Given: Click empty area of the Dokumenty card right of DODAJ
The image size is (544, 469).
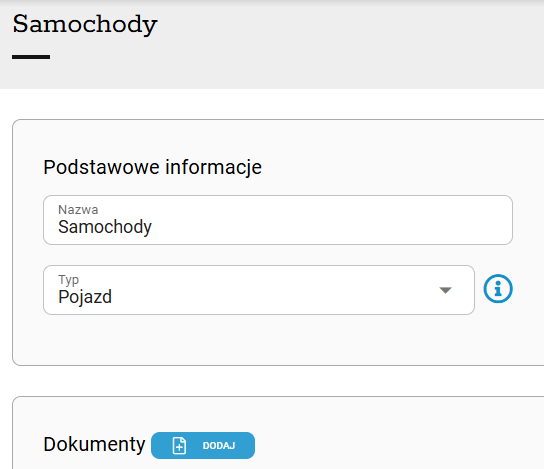Looking at the screenshot, I should 399,446.
